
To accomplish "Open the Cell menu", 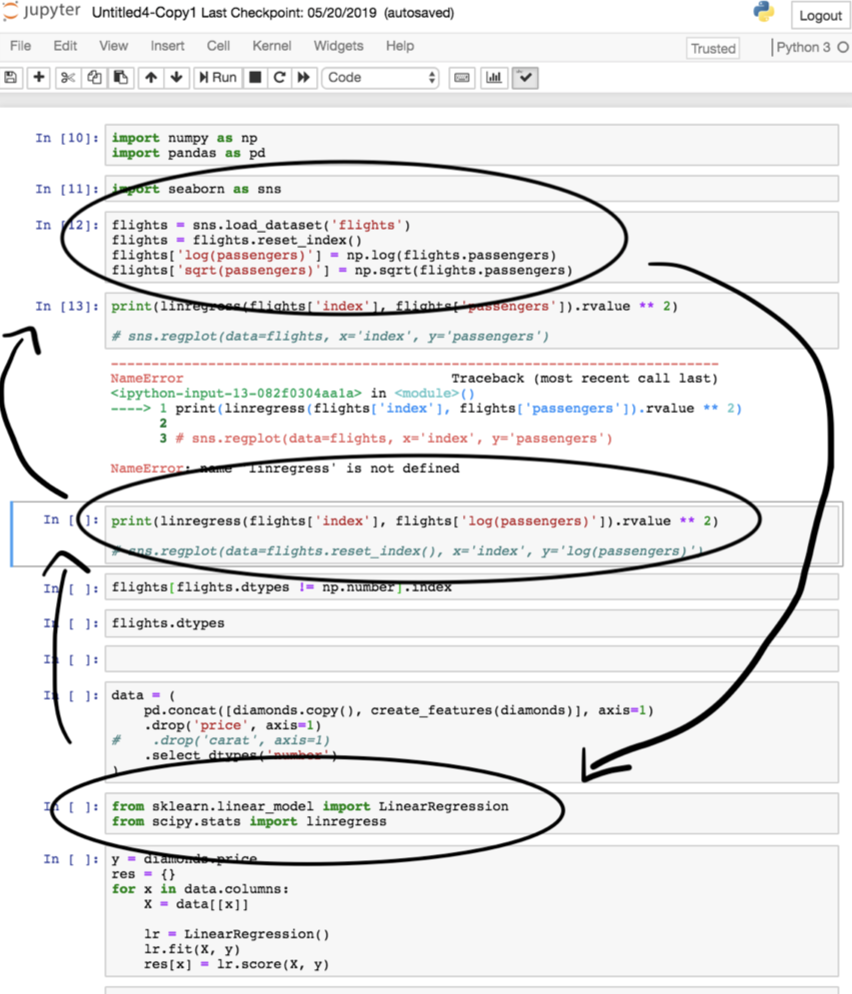I will [x=218, y=46].
